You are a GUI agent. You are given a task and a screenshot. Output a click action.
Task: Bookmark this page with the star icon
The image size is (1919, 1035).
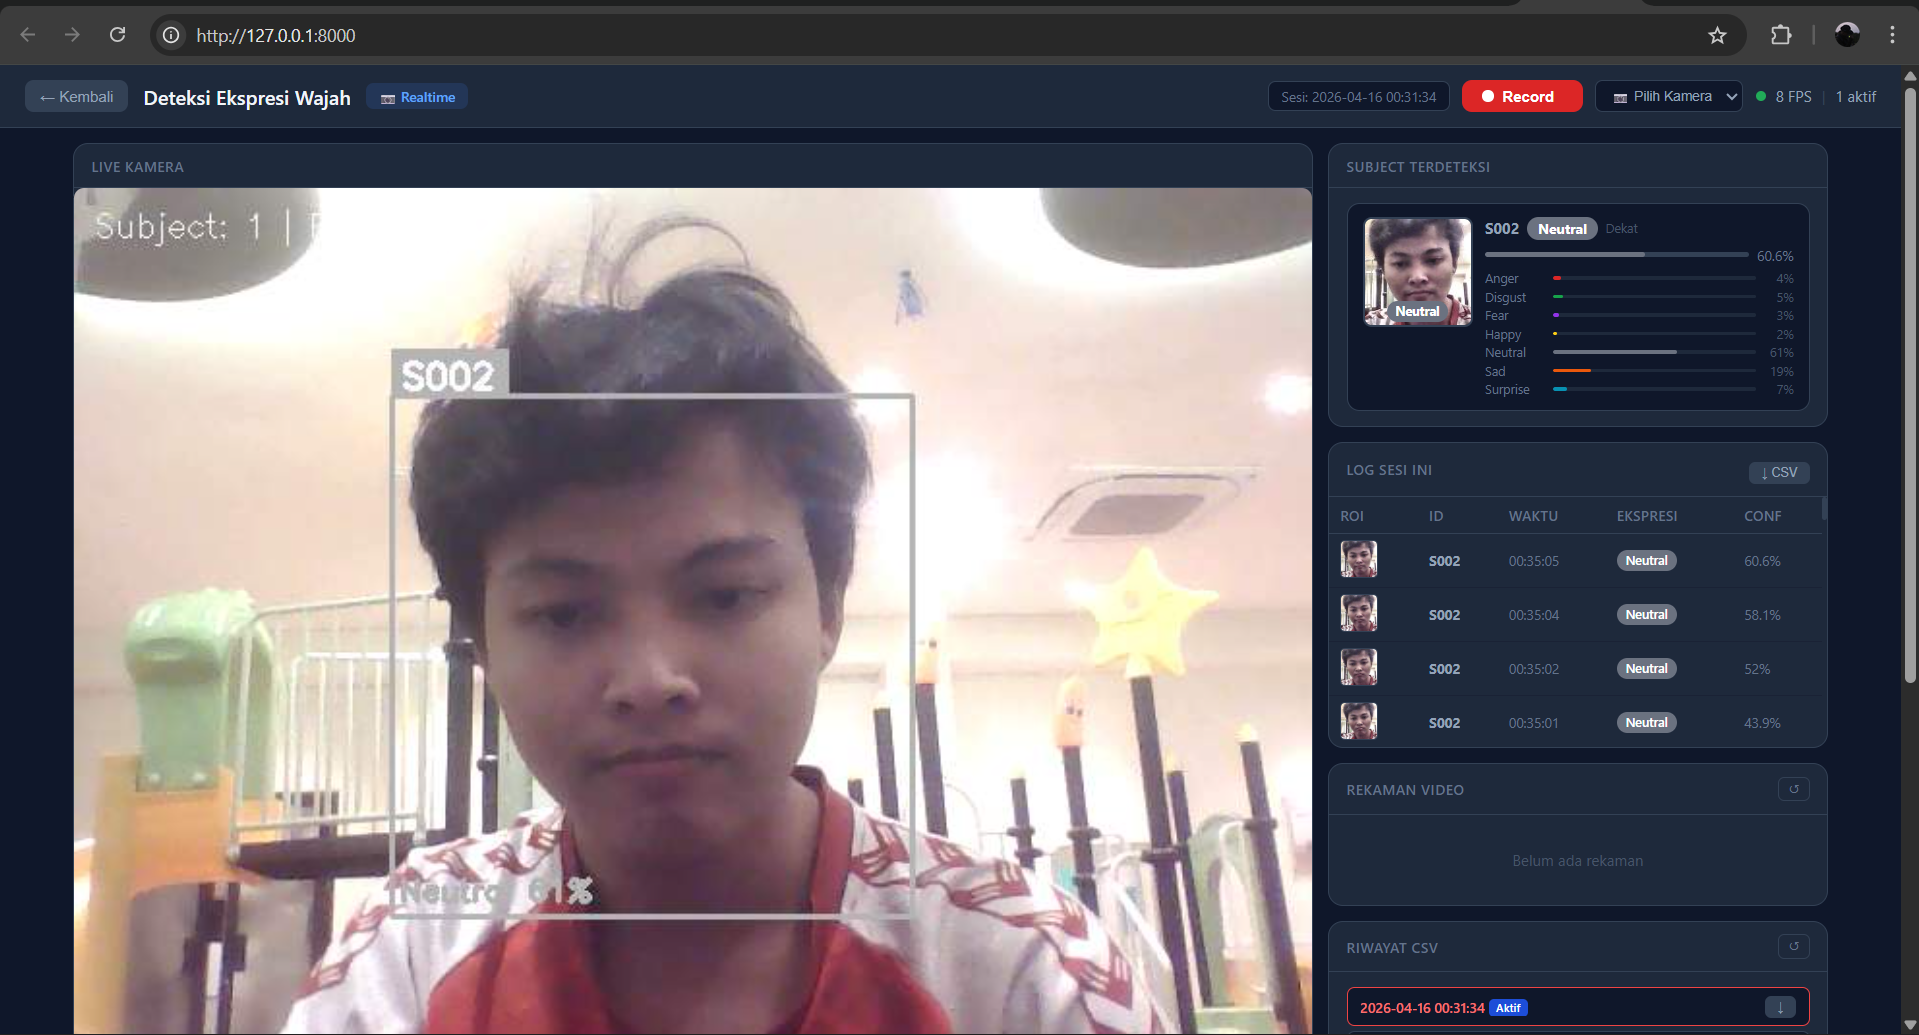1717,35
